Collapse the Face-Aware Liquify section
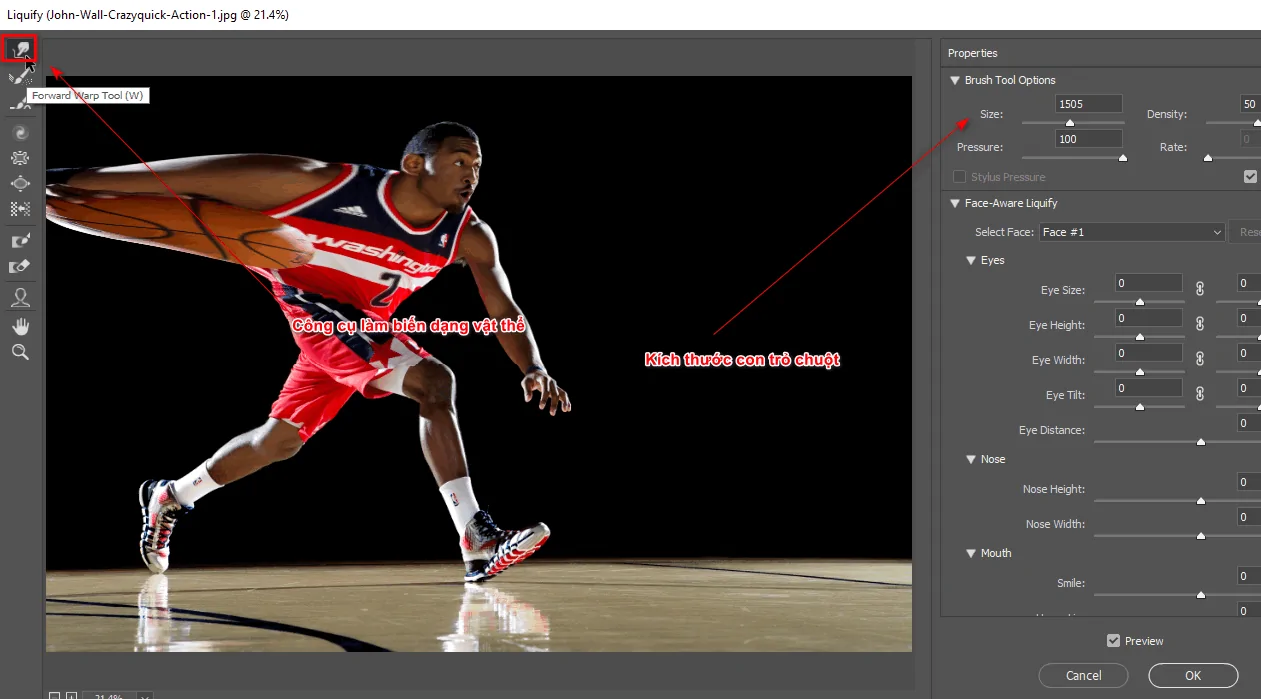 point(955,203)
